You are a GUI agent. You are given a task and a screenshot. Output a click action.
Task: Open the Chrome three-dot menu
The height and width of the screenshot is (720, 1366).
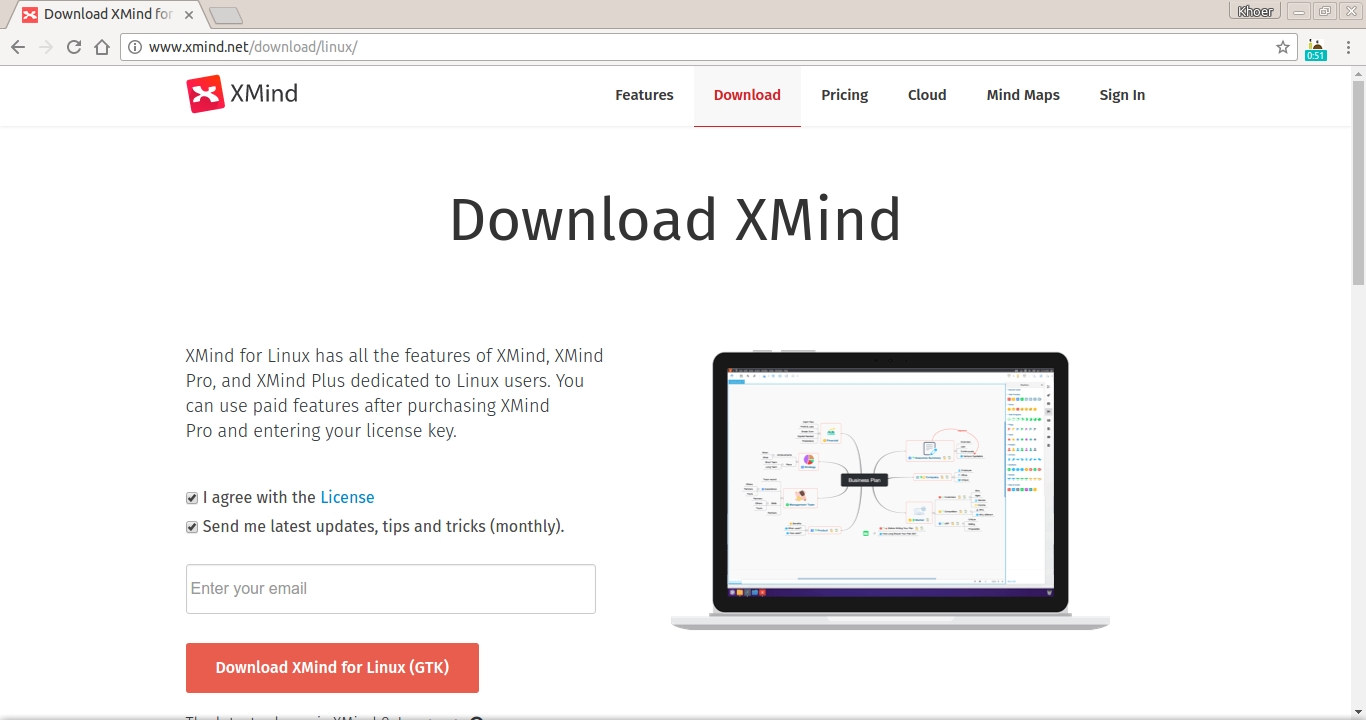[x=1349, y=47]
